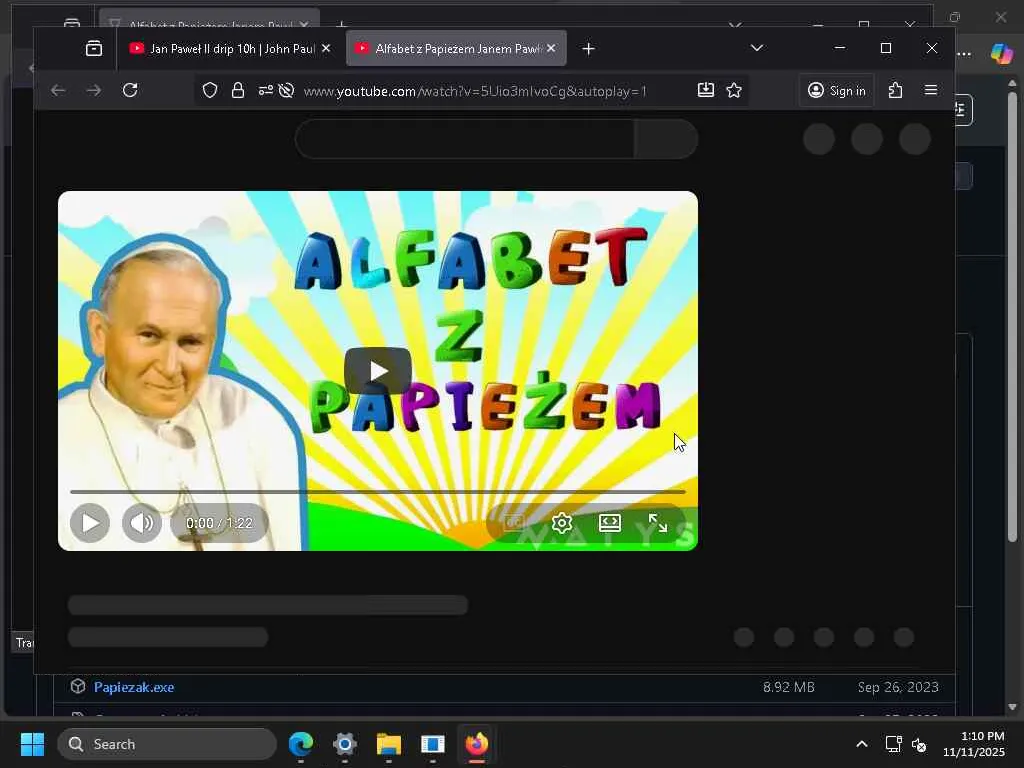Select the Alfabet z Papieżem Janem Pawłem tab
Screen dimensions: 1024x768
click(456, 48)
